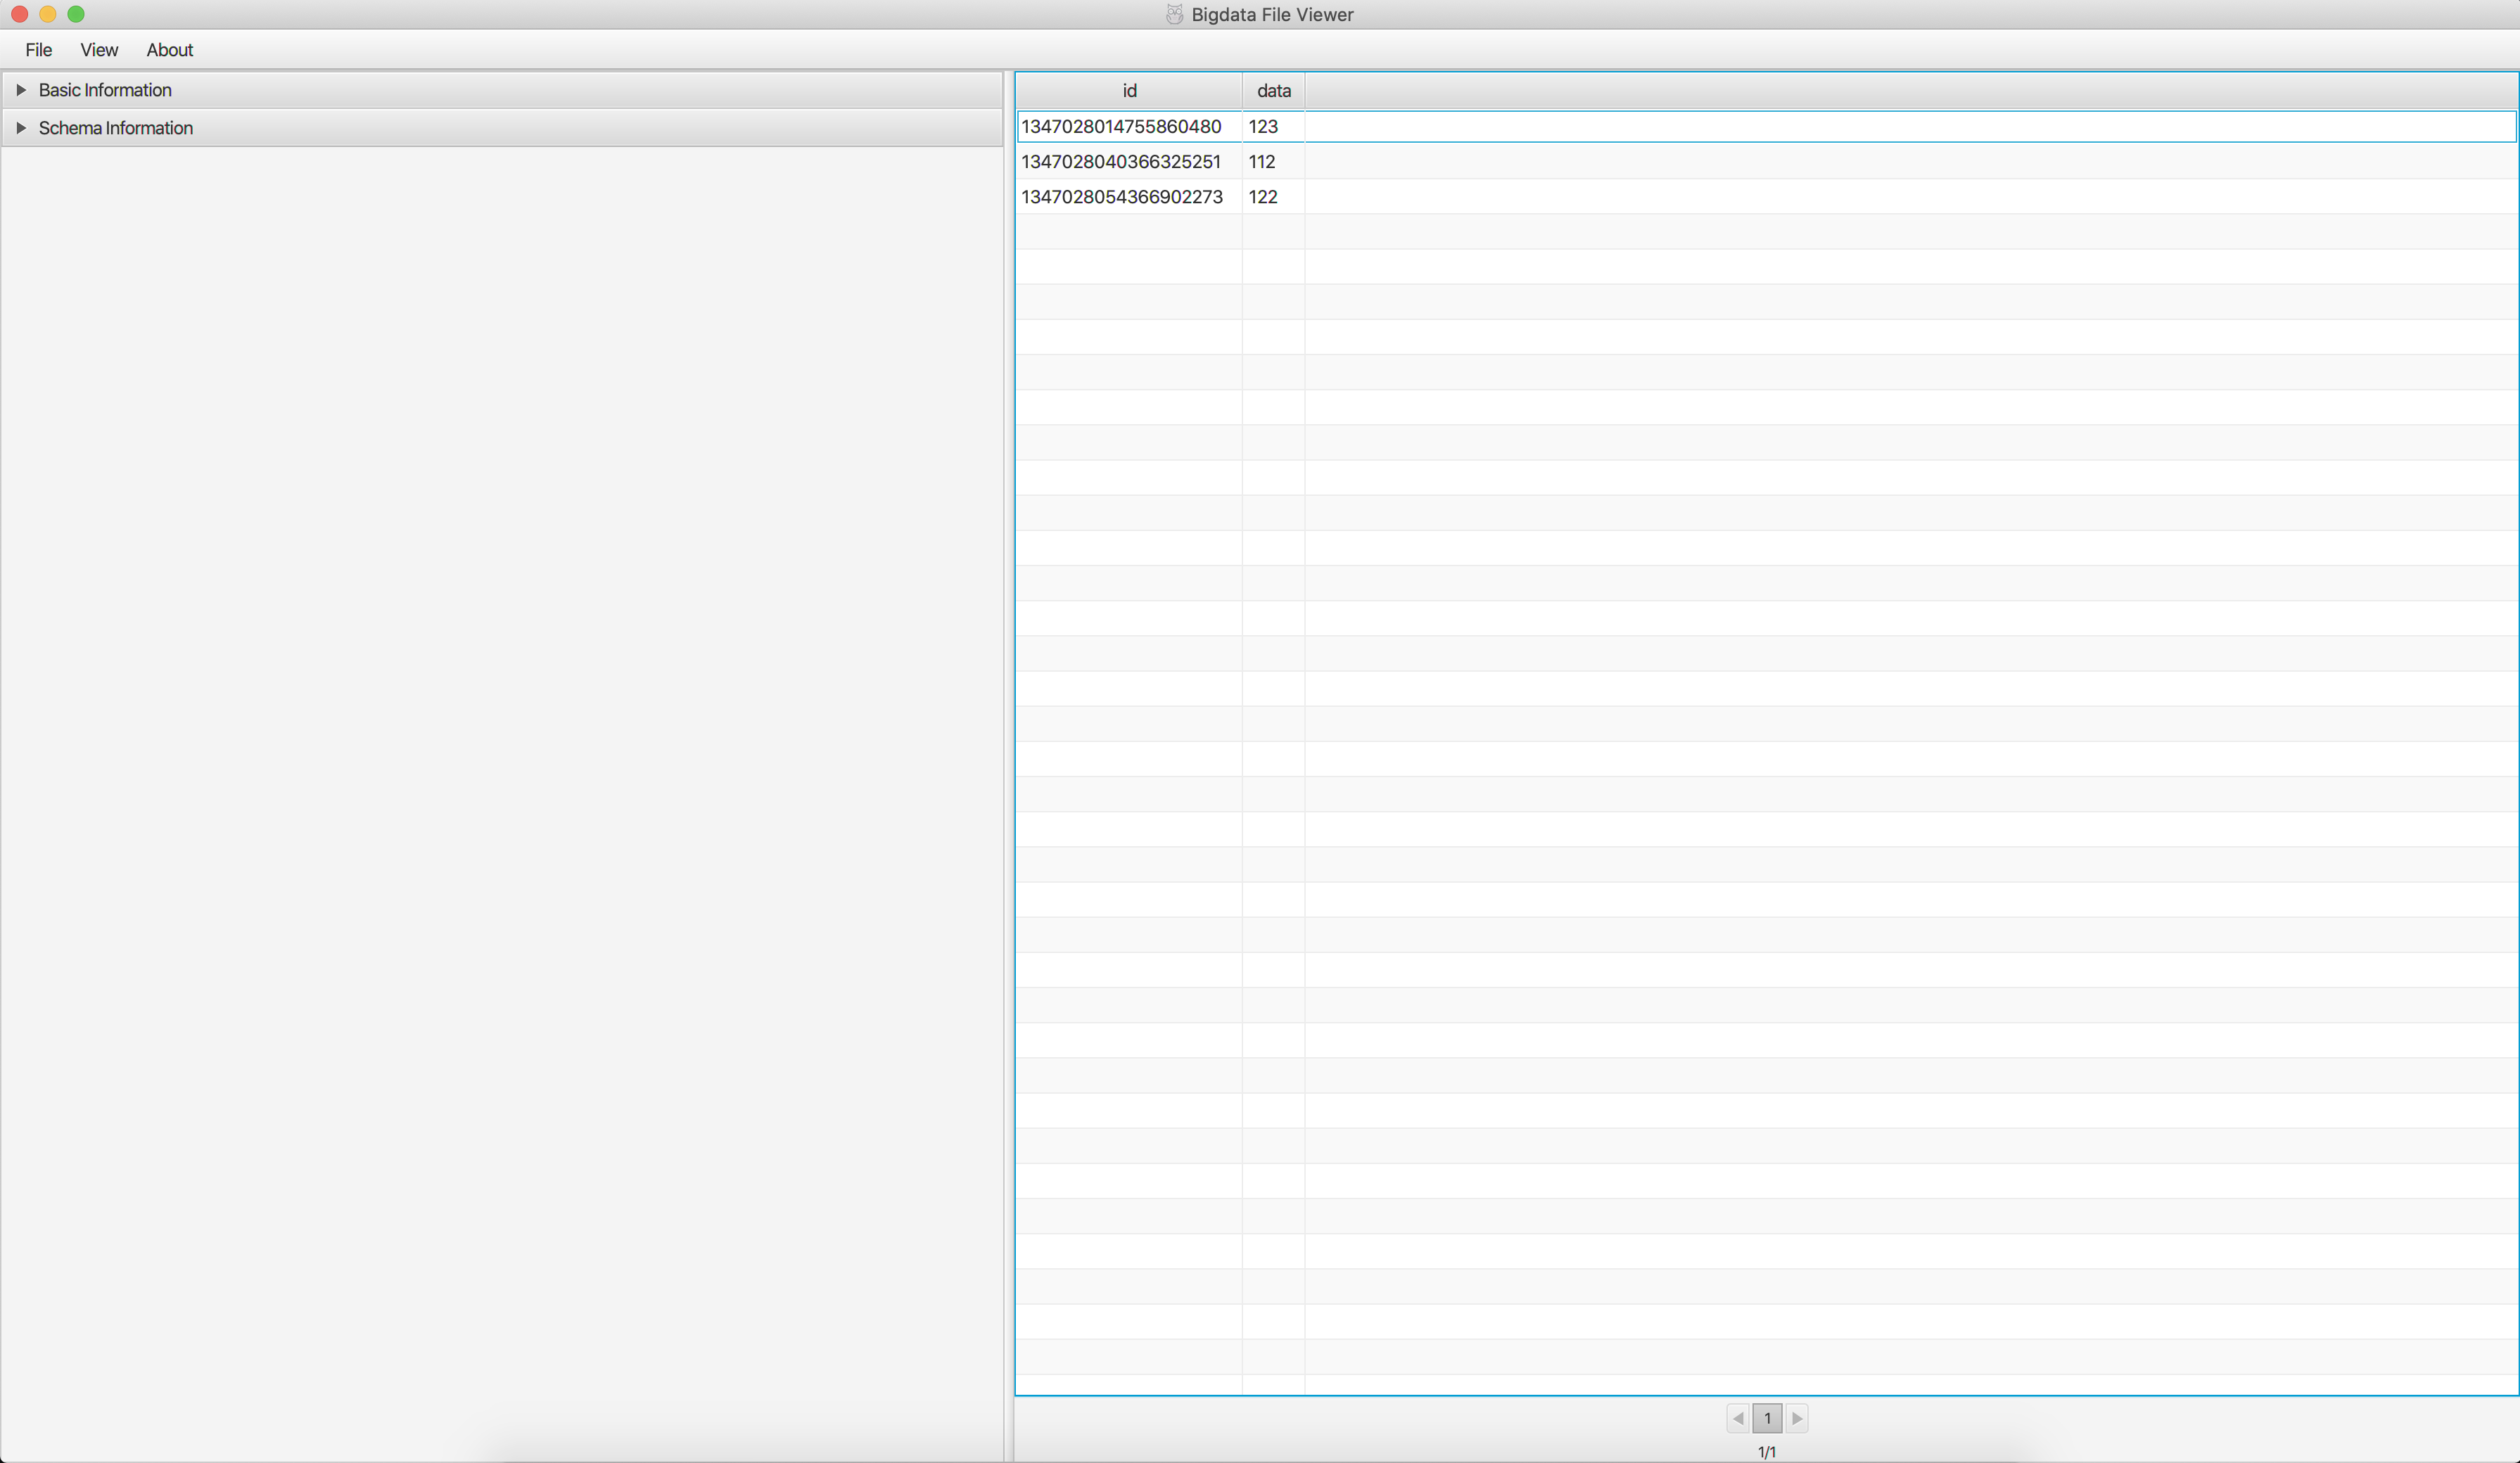Screen dimensions: 2520x1463
Task: Maximize the window with green button
Action: pyautogui.click(x=76, y=14)
